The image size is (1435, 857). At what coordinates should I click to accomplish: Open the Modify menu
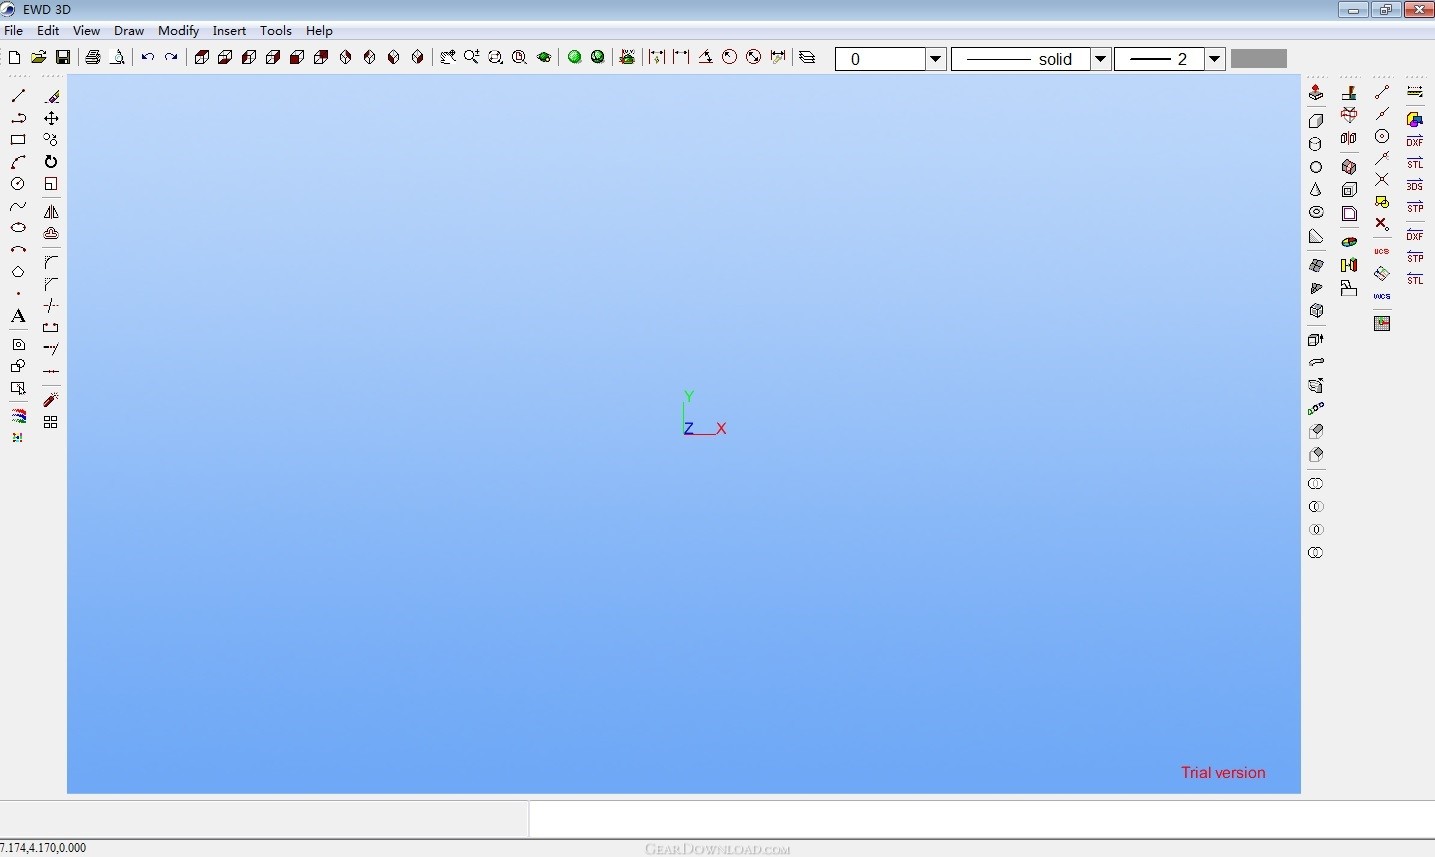tap(179, 31)
